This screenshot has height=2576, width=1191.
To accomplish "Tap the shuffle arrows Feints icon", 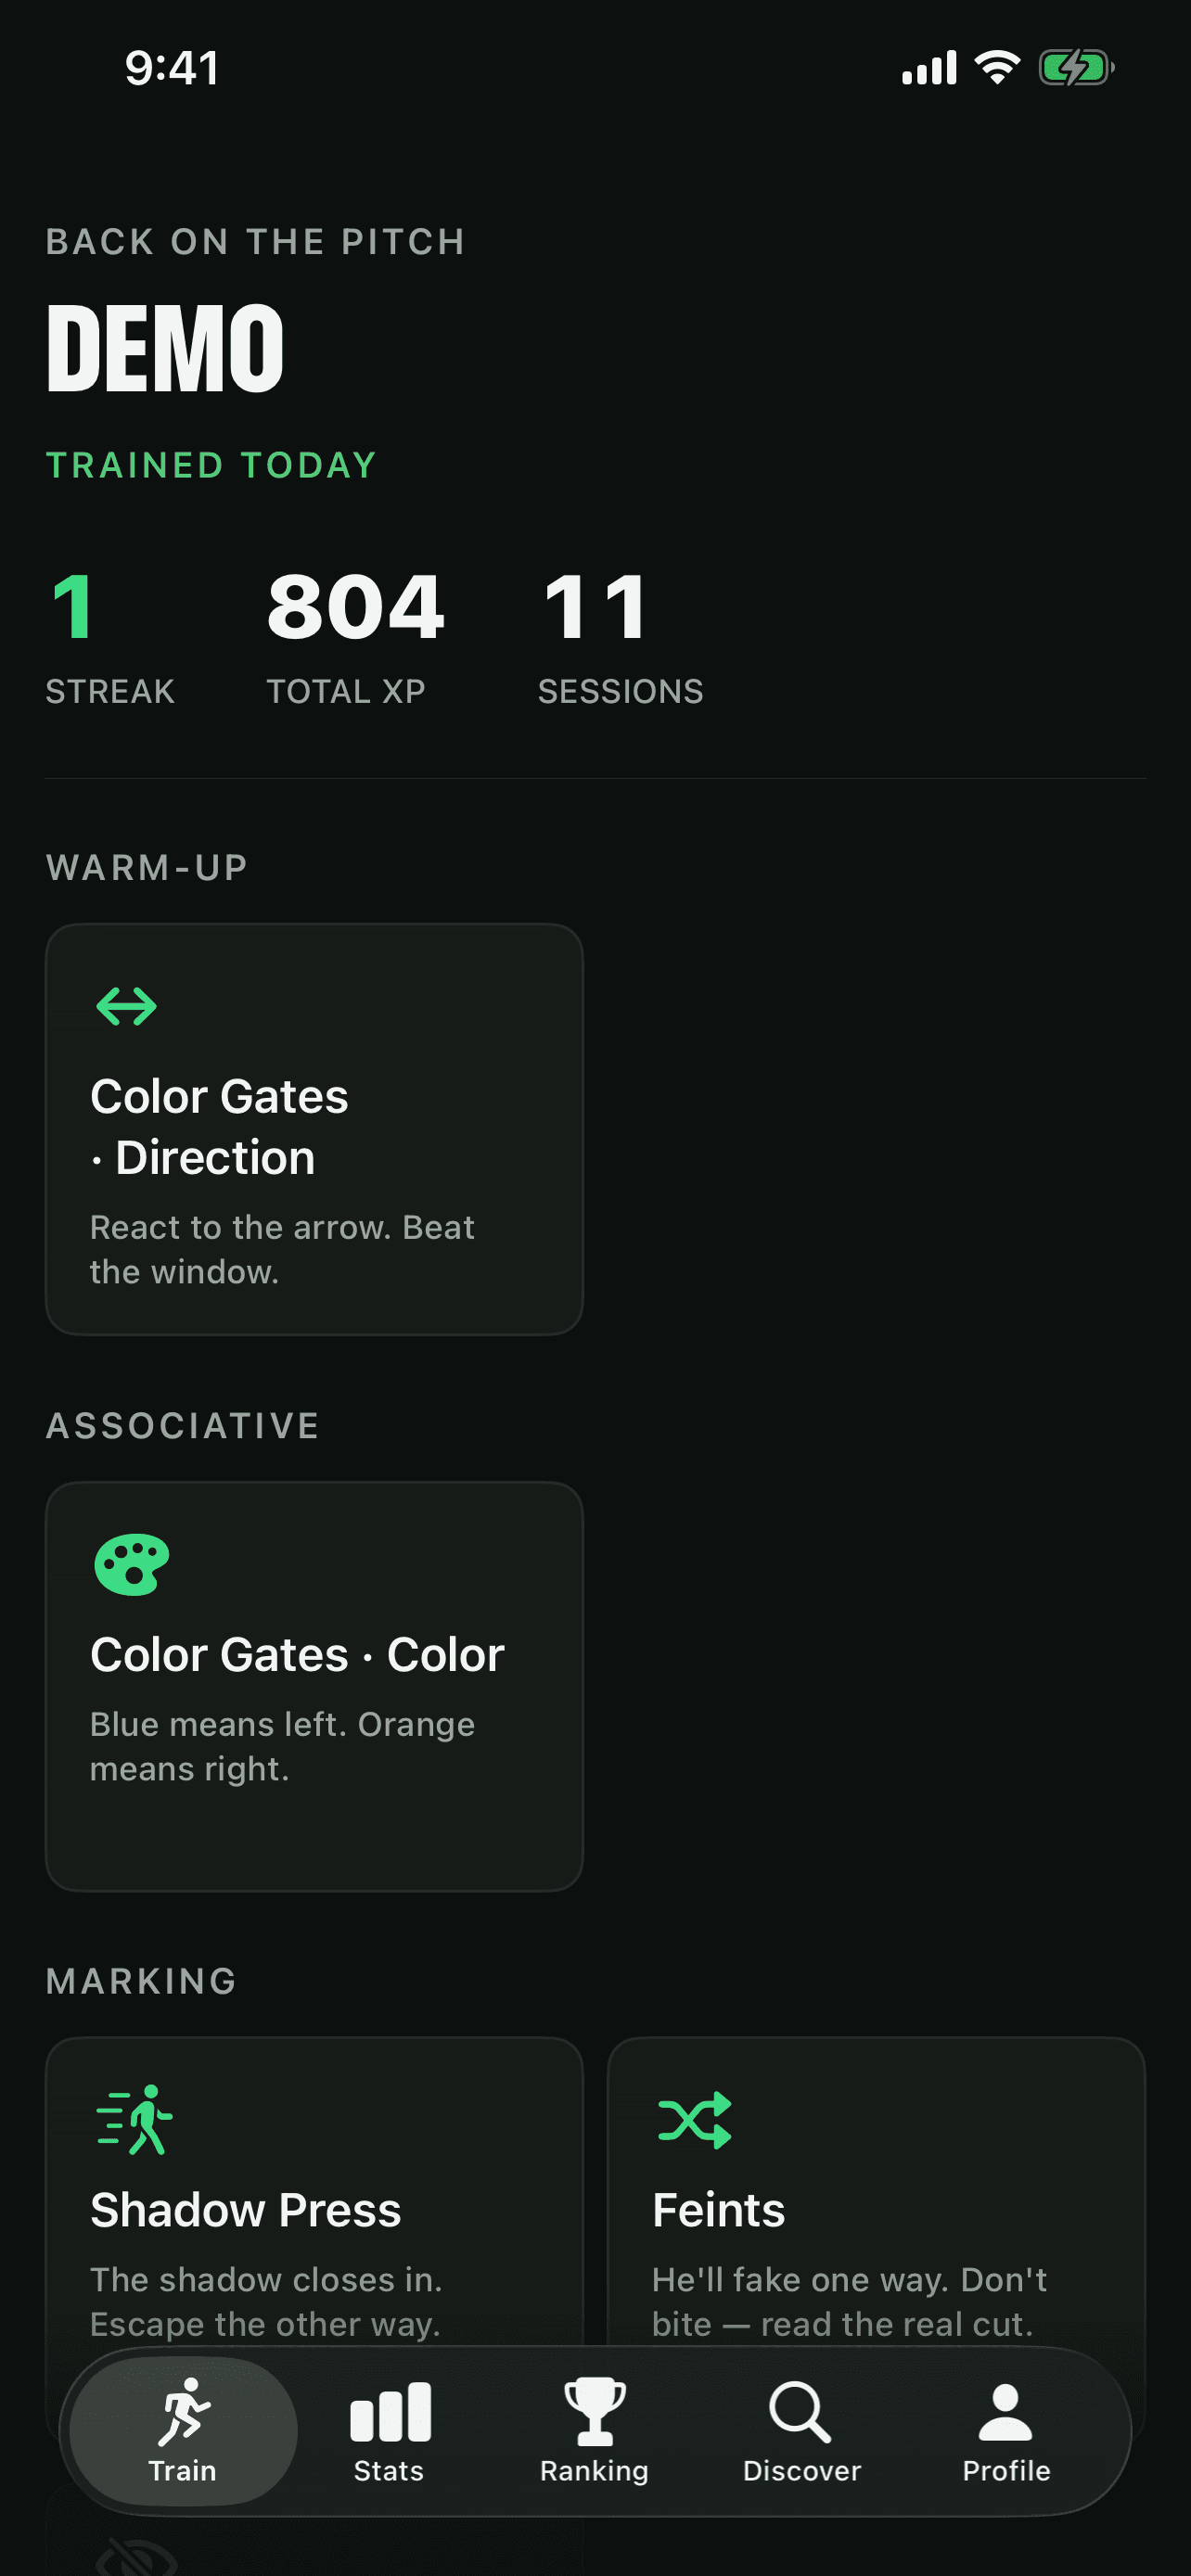I will pos(695,2119).
